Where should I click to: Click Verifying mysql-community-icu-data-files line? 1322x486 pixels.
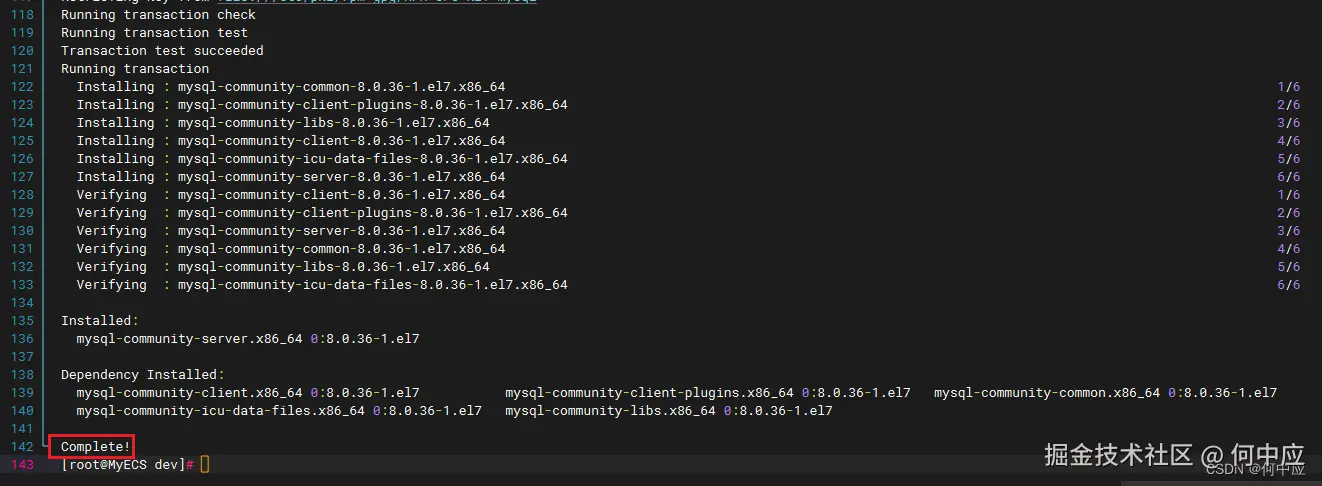[x=322, y=284]
